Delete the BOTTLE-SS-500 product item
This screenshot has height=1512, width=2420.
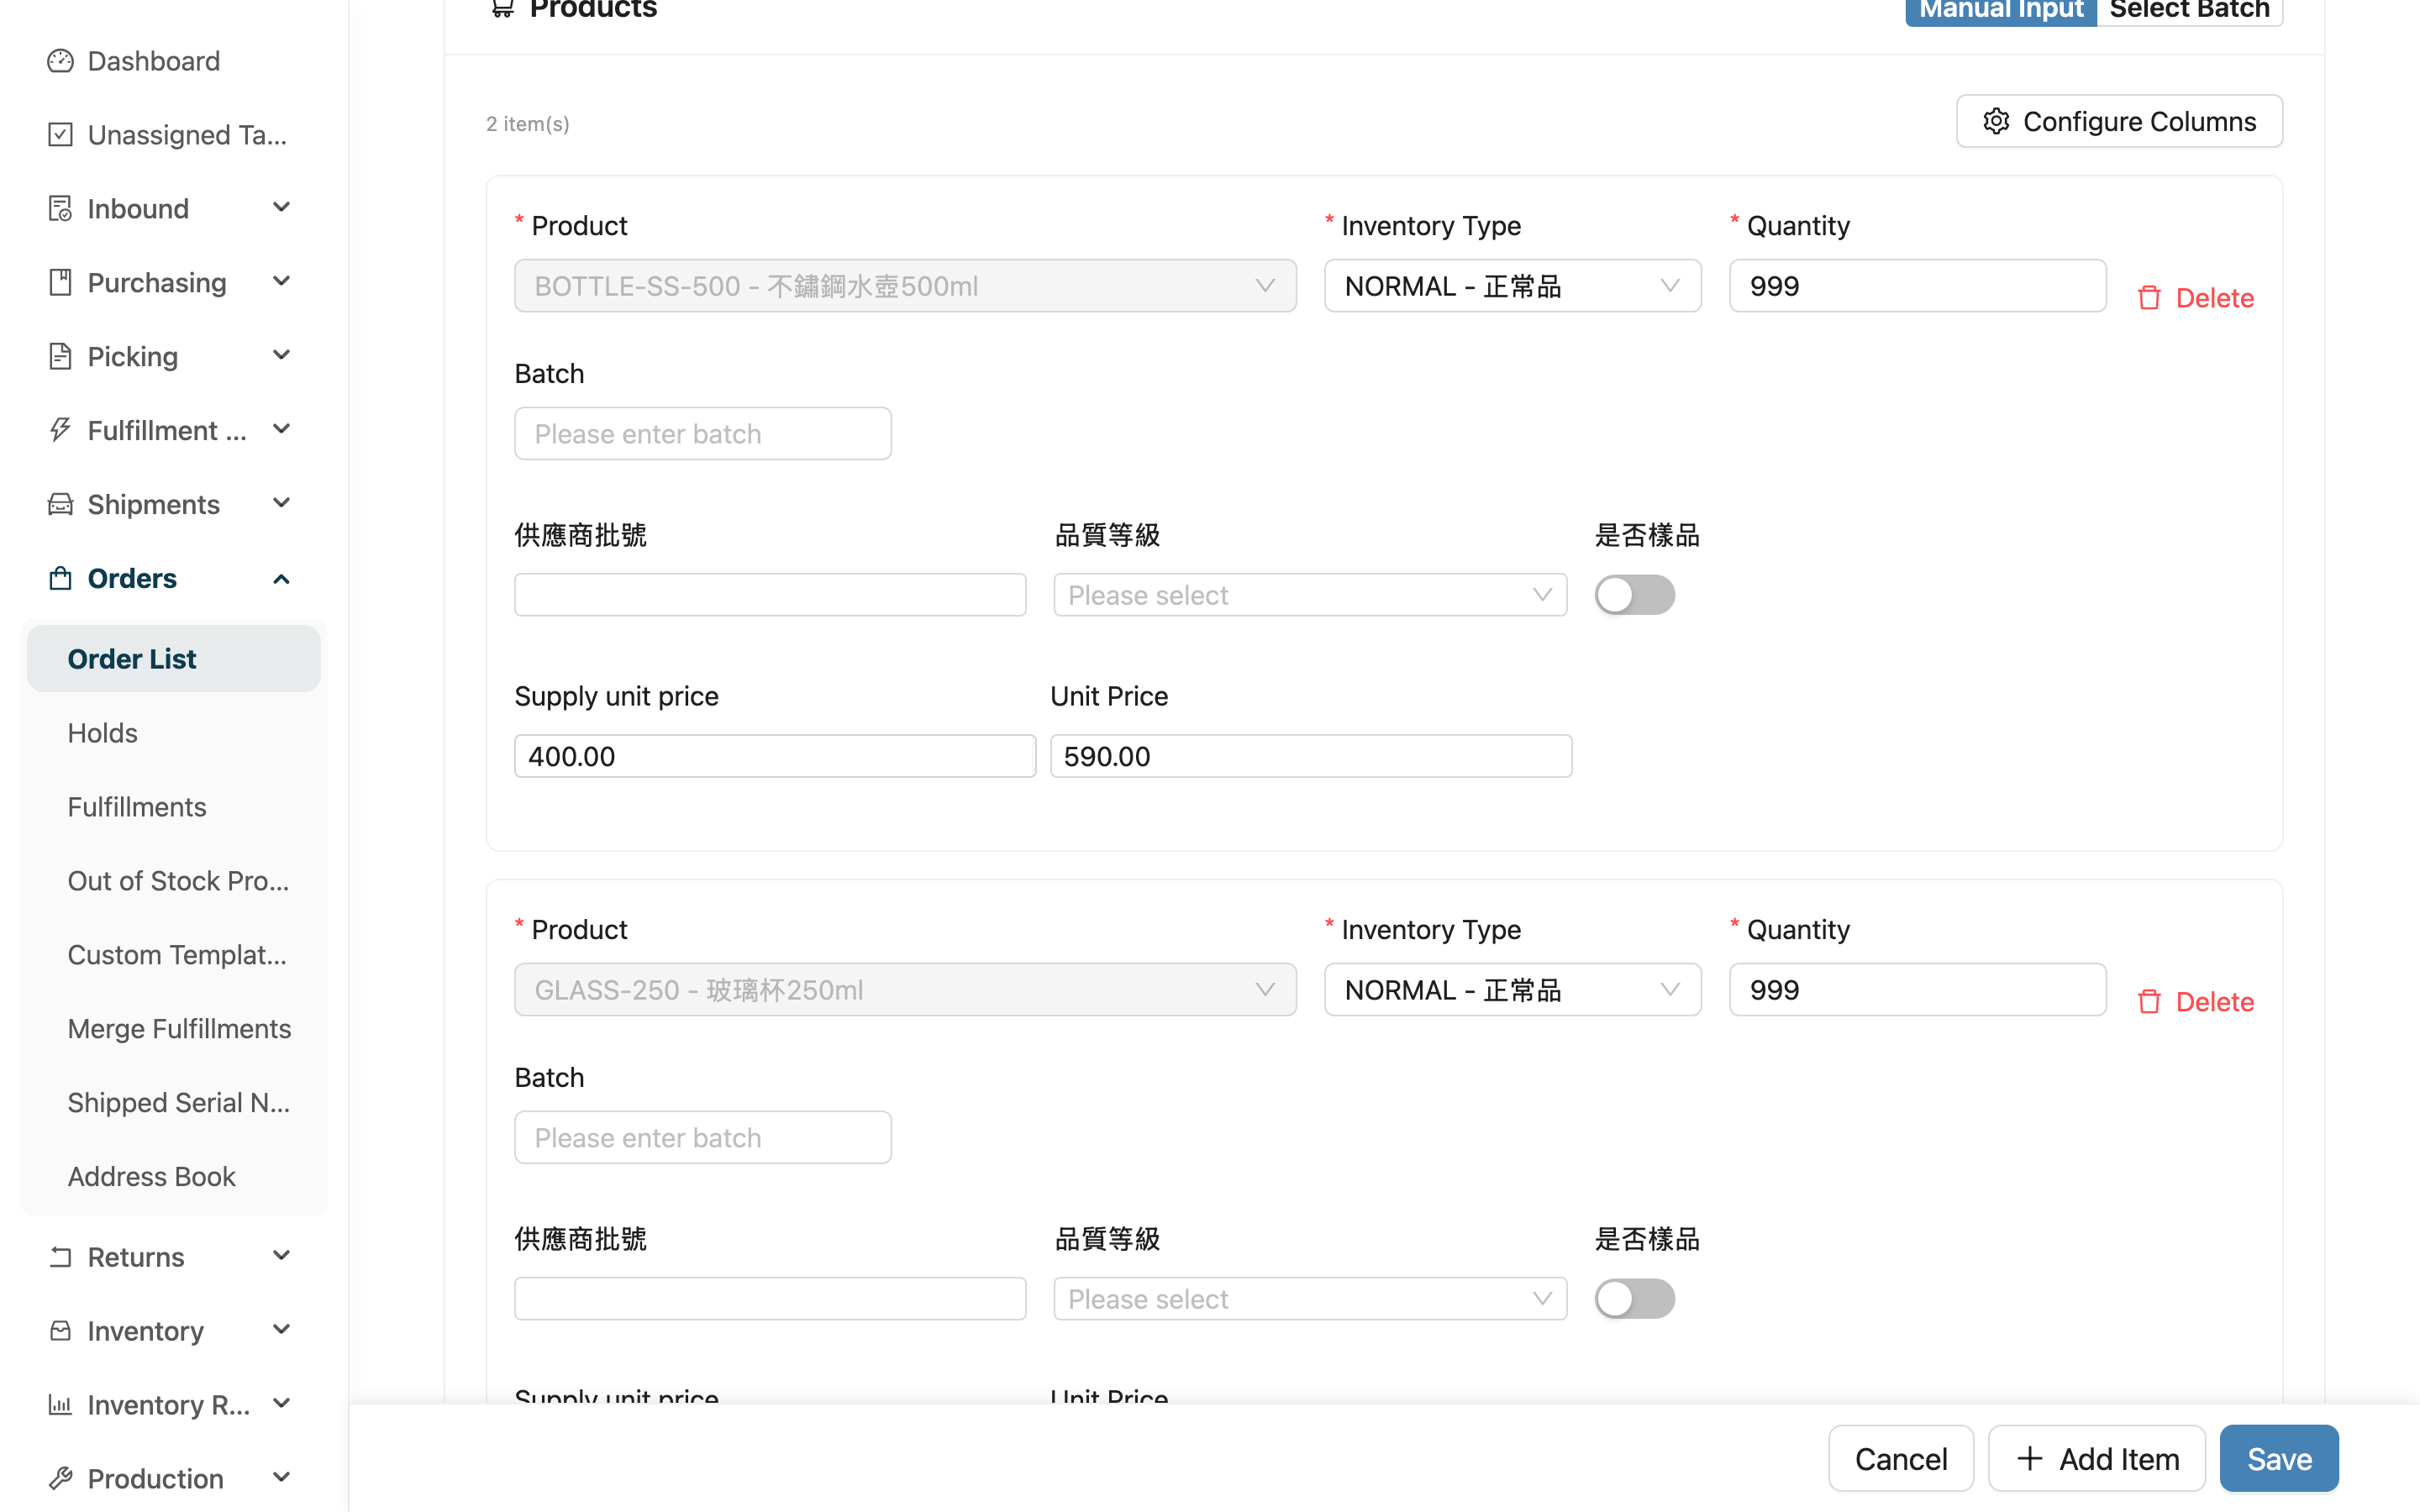[2195, 298]
